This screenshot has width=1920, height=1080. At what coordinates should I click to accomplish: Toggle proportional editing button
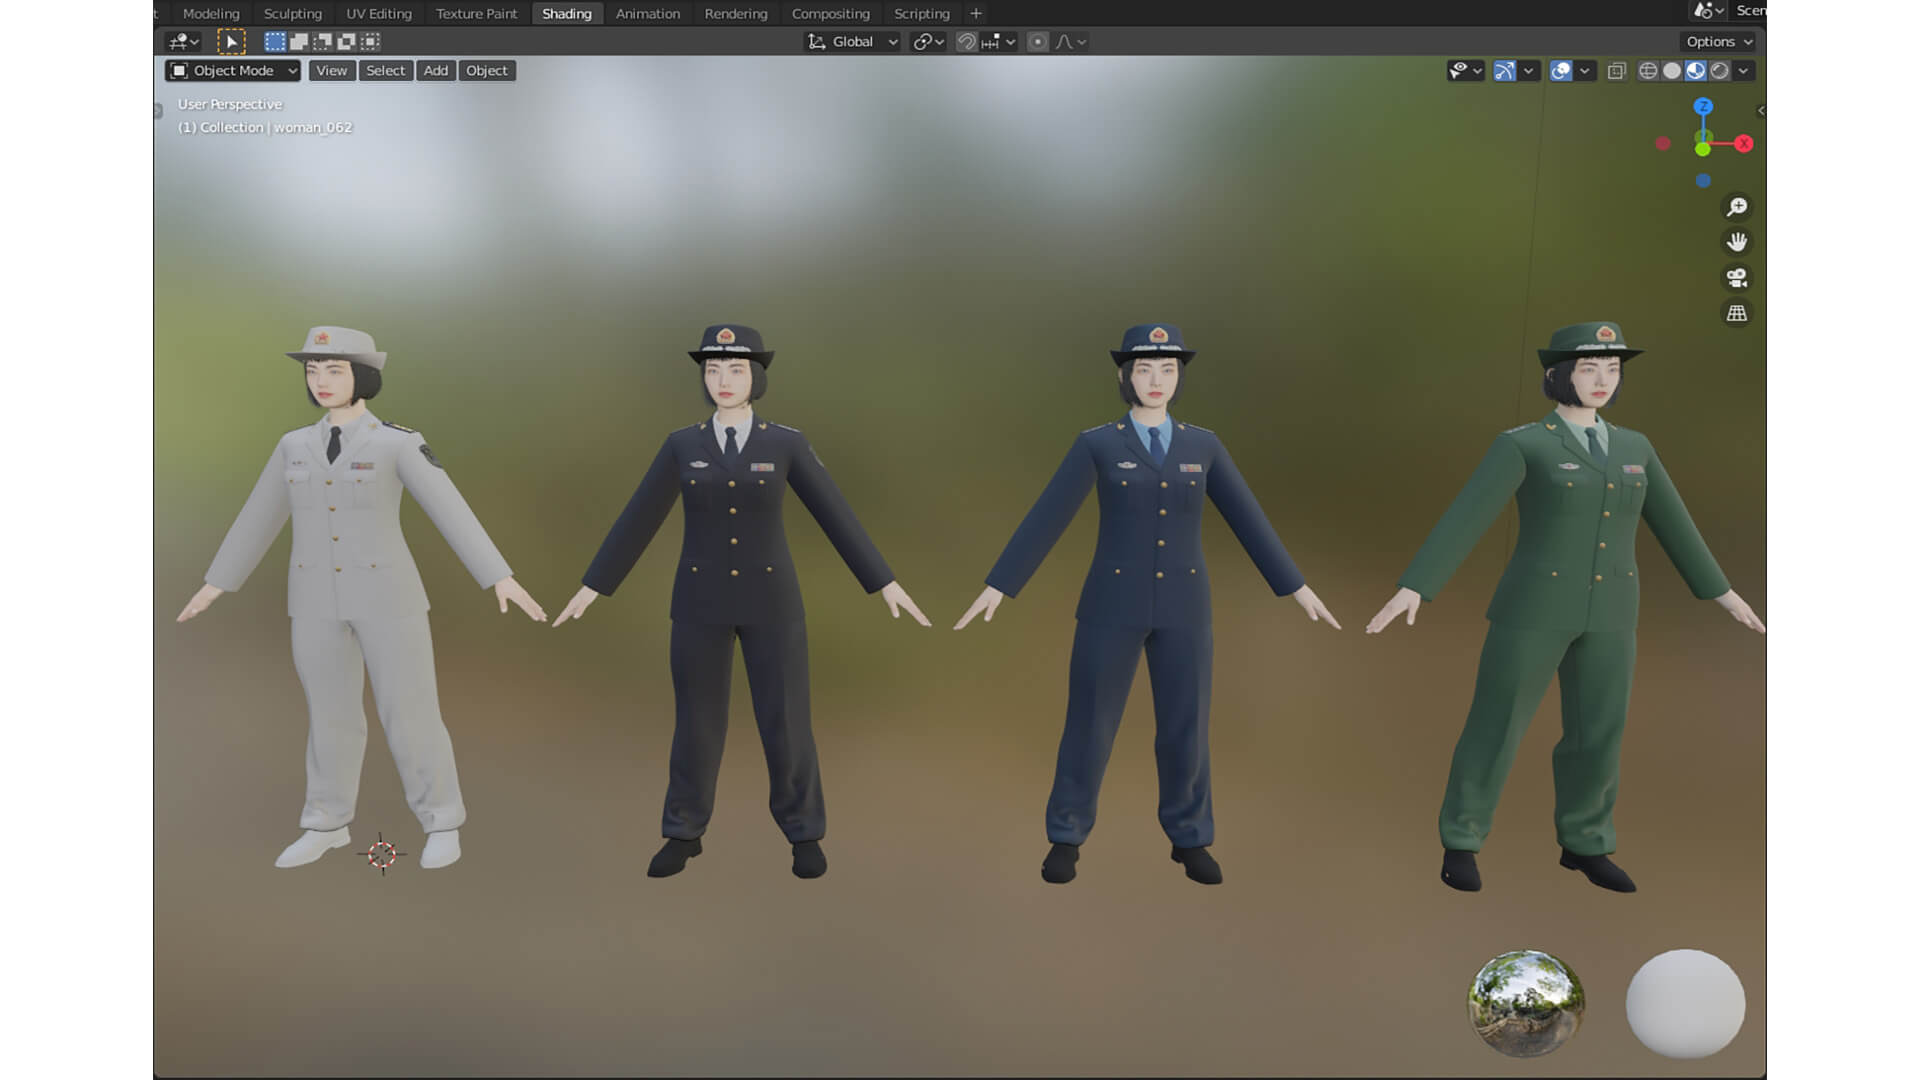point(1038,42)
